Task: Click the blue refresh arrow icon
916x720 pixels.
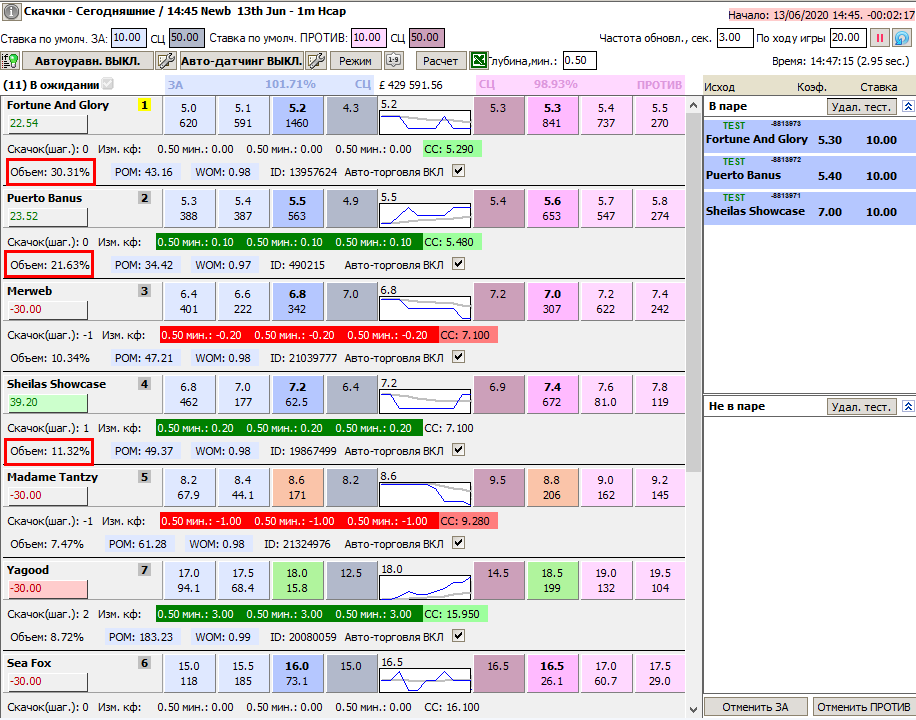Action: pyautogui.click(x=901, y=38)
